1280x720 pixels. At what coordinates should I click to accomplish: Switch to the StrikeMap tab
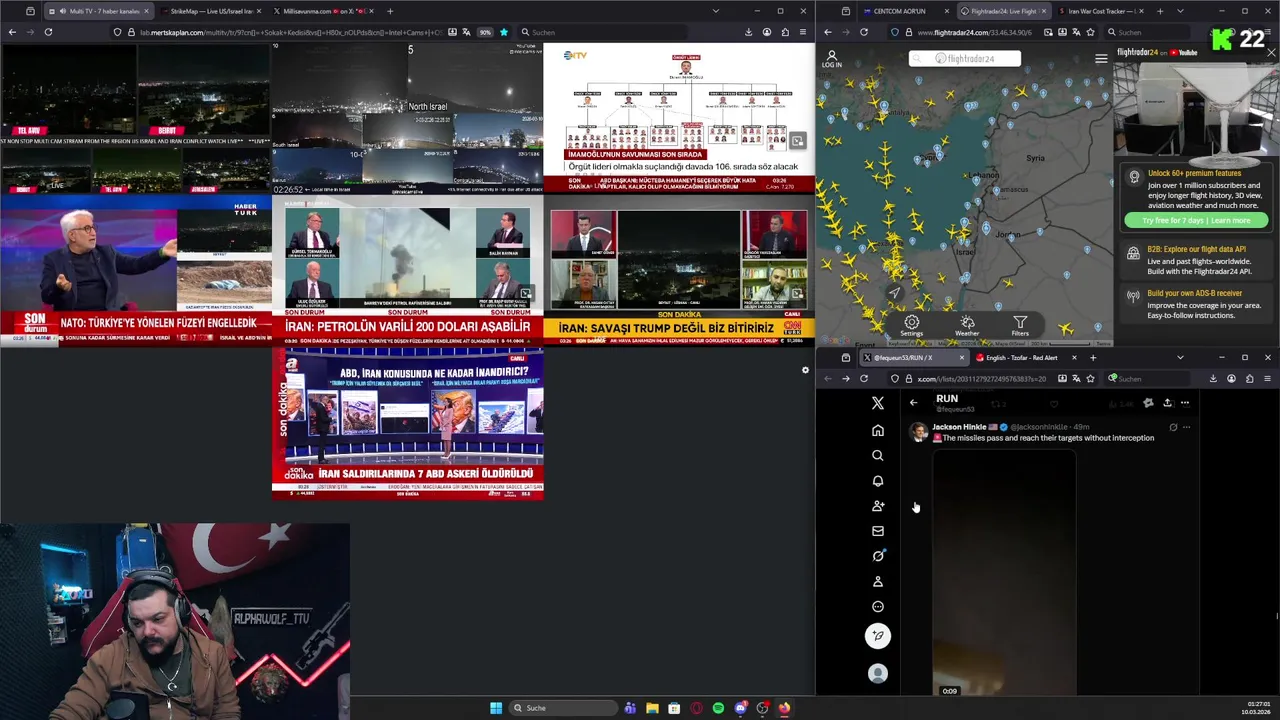pos(211,11)
